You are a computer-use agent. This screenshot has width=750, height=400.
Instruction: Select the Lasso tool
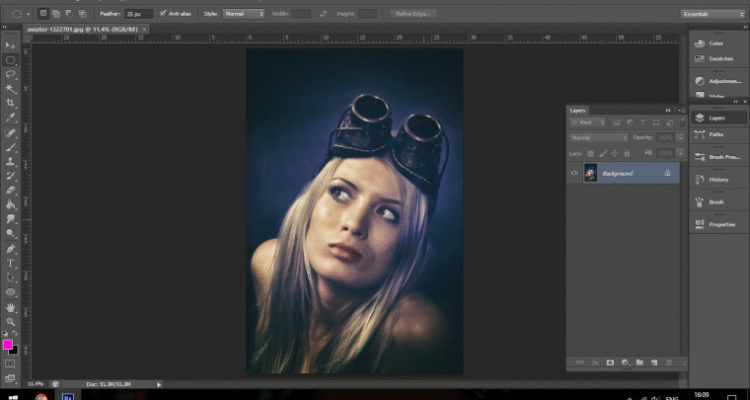[10, 74]
